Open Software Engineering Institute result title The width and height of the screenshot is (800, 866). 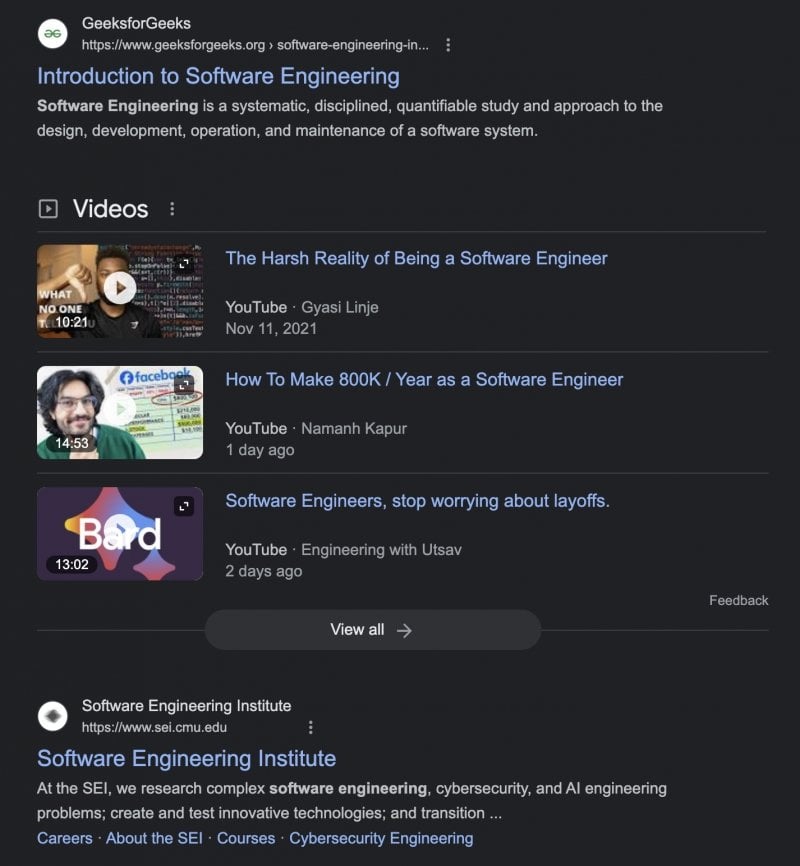pos(186,759)
